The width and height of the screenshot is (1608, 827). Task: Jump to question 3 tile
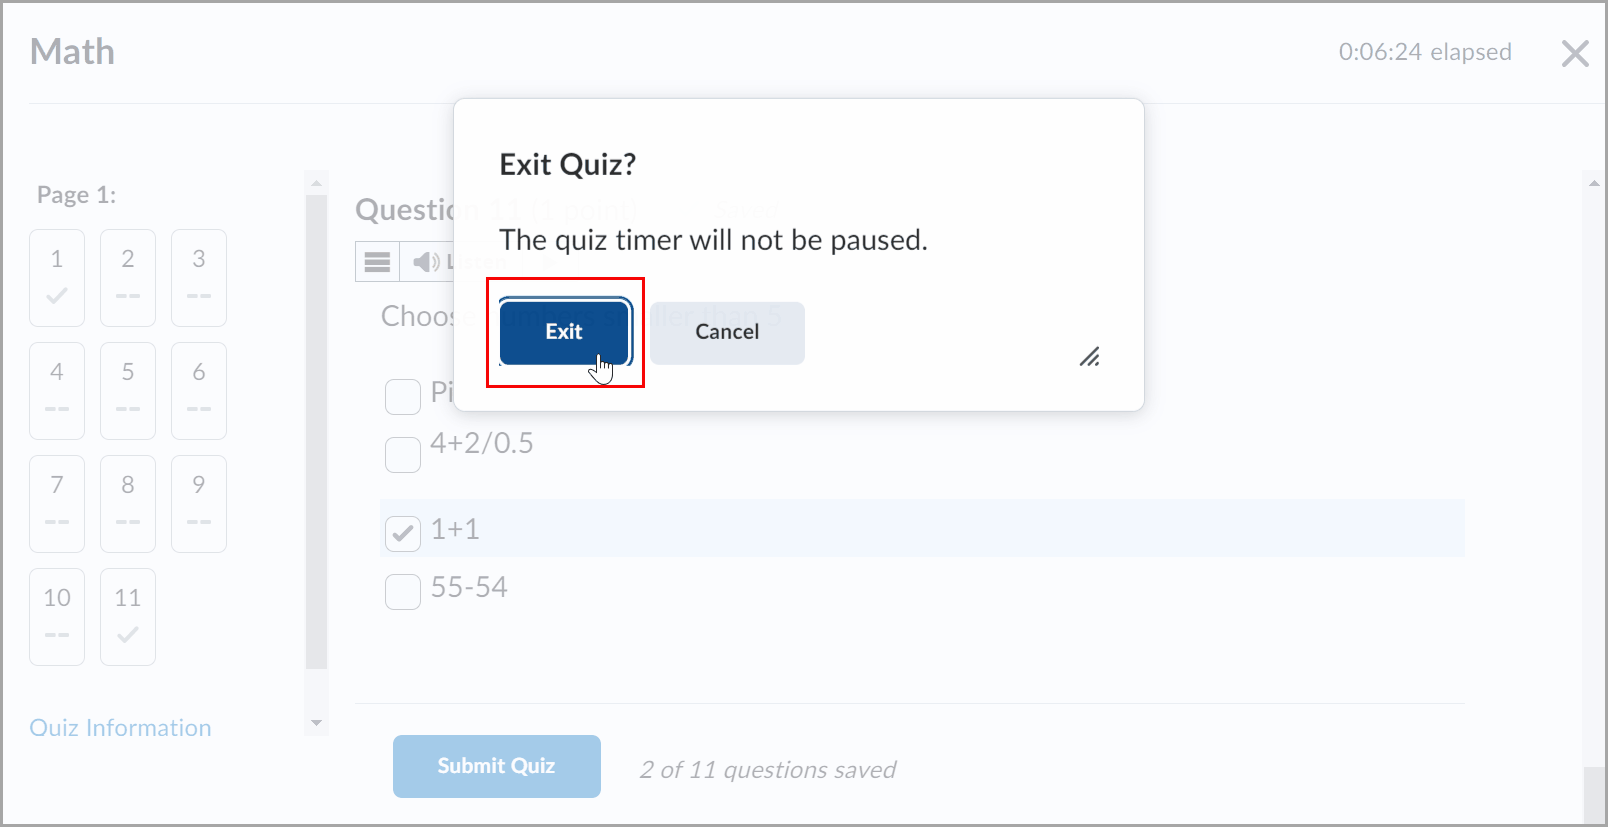point(199,277)
